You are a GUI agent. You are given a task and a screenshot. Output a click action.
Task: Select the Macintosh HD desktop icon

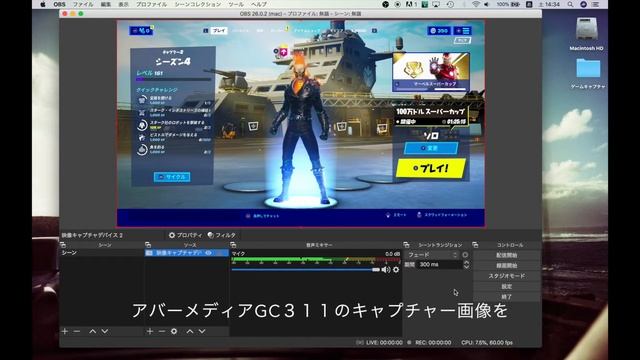(x=587, y=34)
